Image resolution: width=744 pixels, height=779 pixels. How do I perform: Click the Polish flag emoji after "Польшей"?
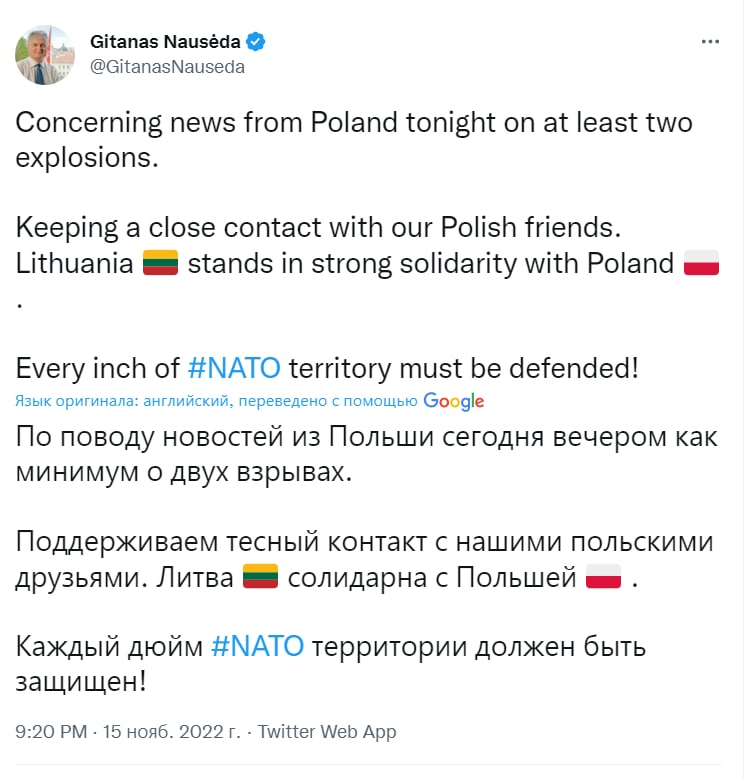(604, 578)
